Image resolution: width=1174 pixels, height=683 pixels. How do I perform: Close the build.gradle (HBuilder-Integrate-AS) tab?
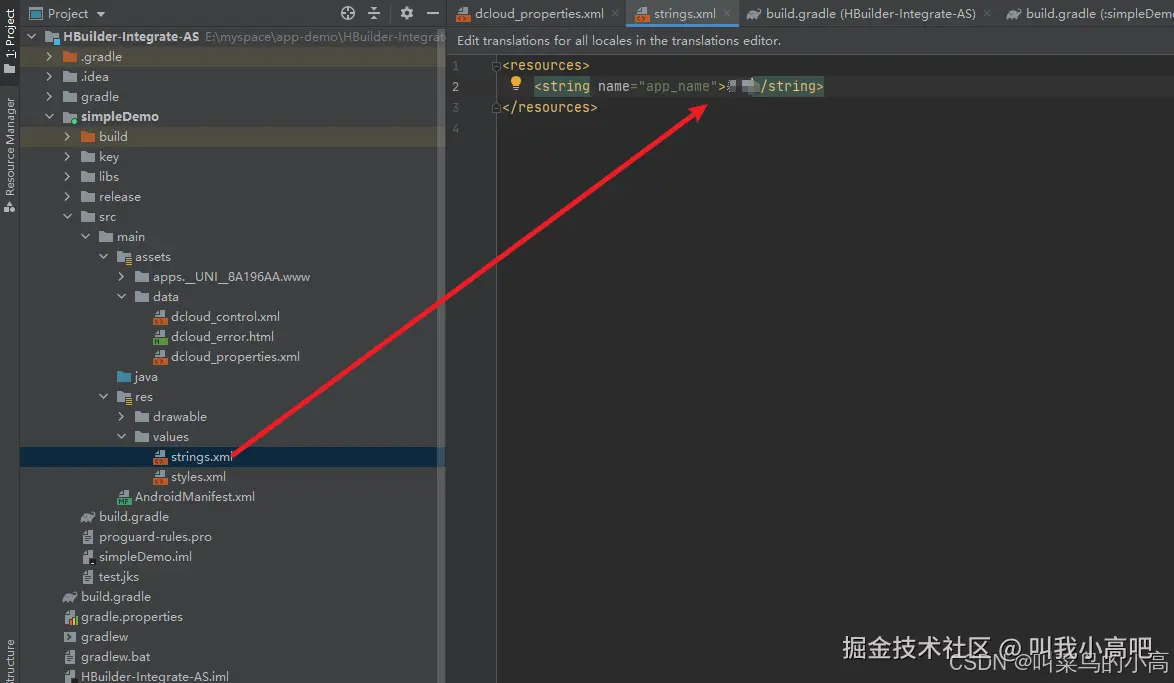coord(987,13)
